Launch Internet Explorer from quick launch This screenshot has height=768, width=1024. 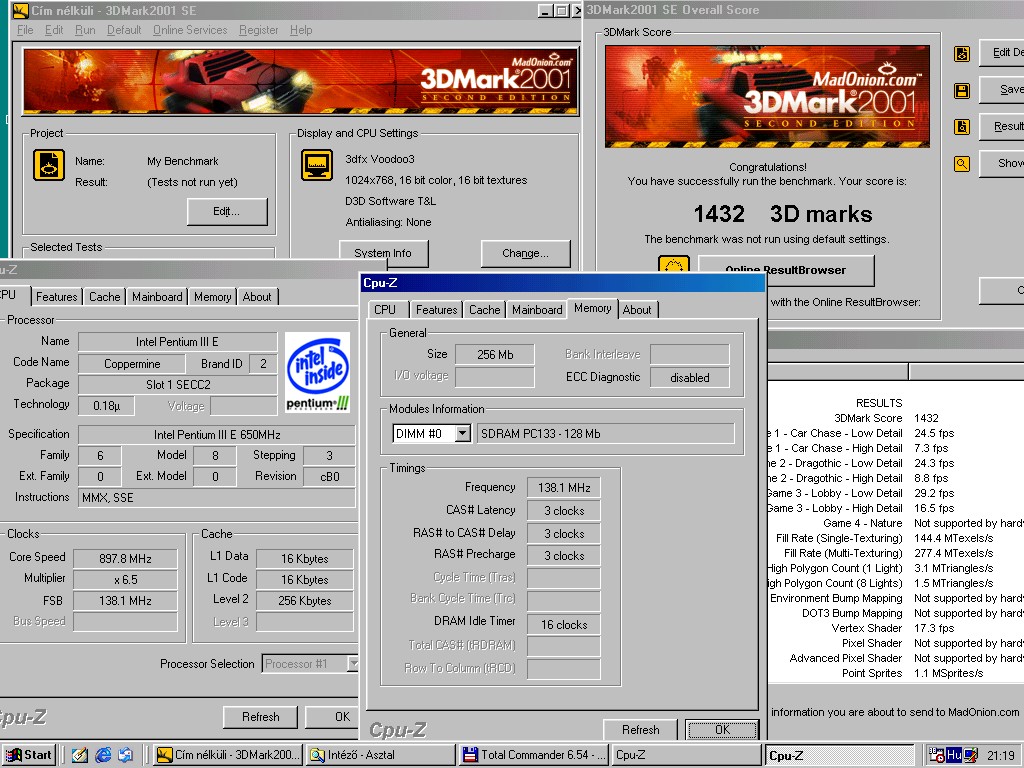point(103,755)
